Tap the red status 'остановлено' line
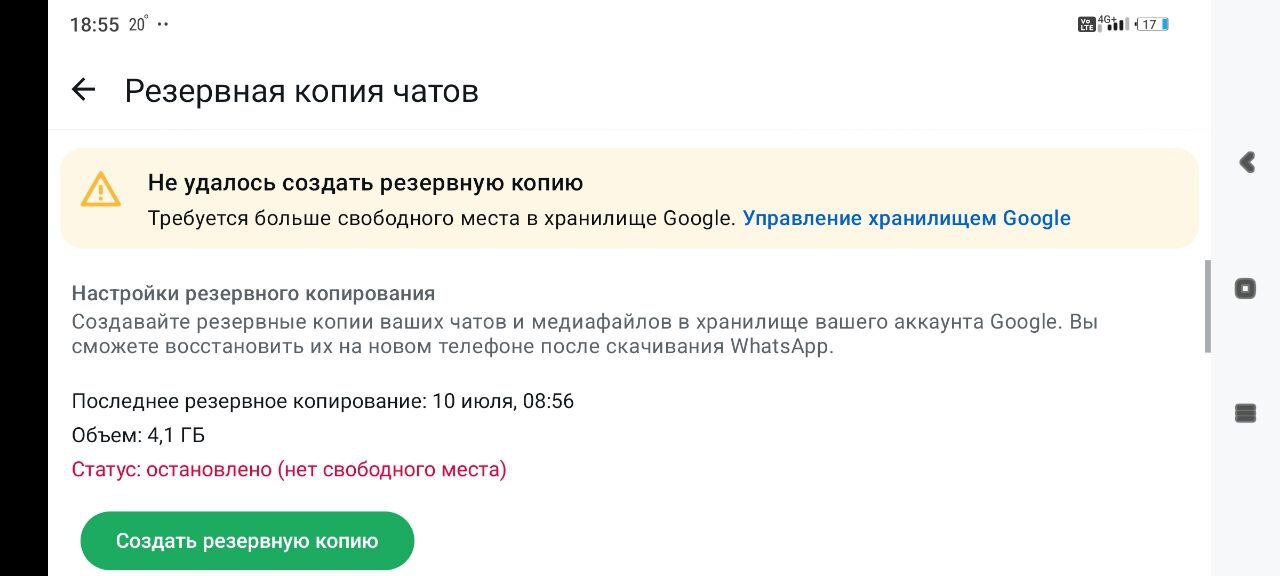Screen dimensions: 1280x576 click(x=289, y=469)
